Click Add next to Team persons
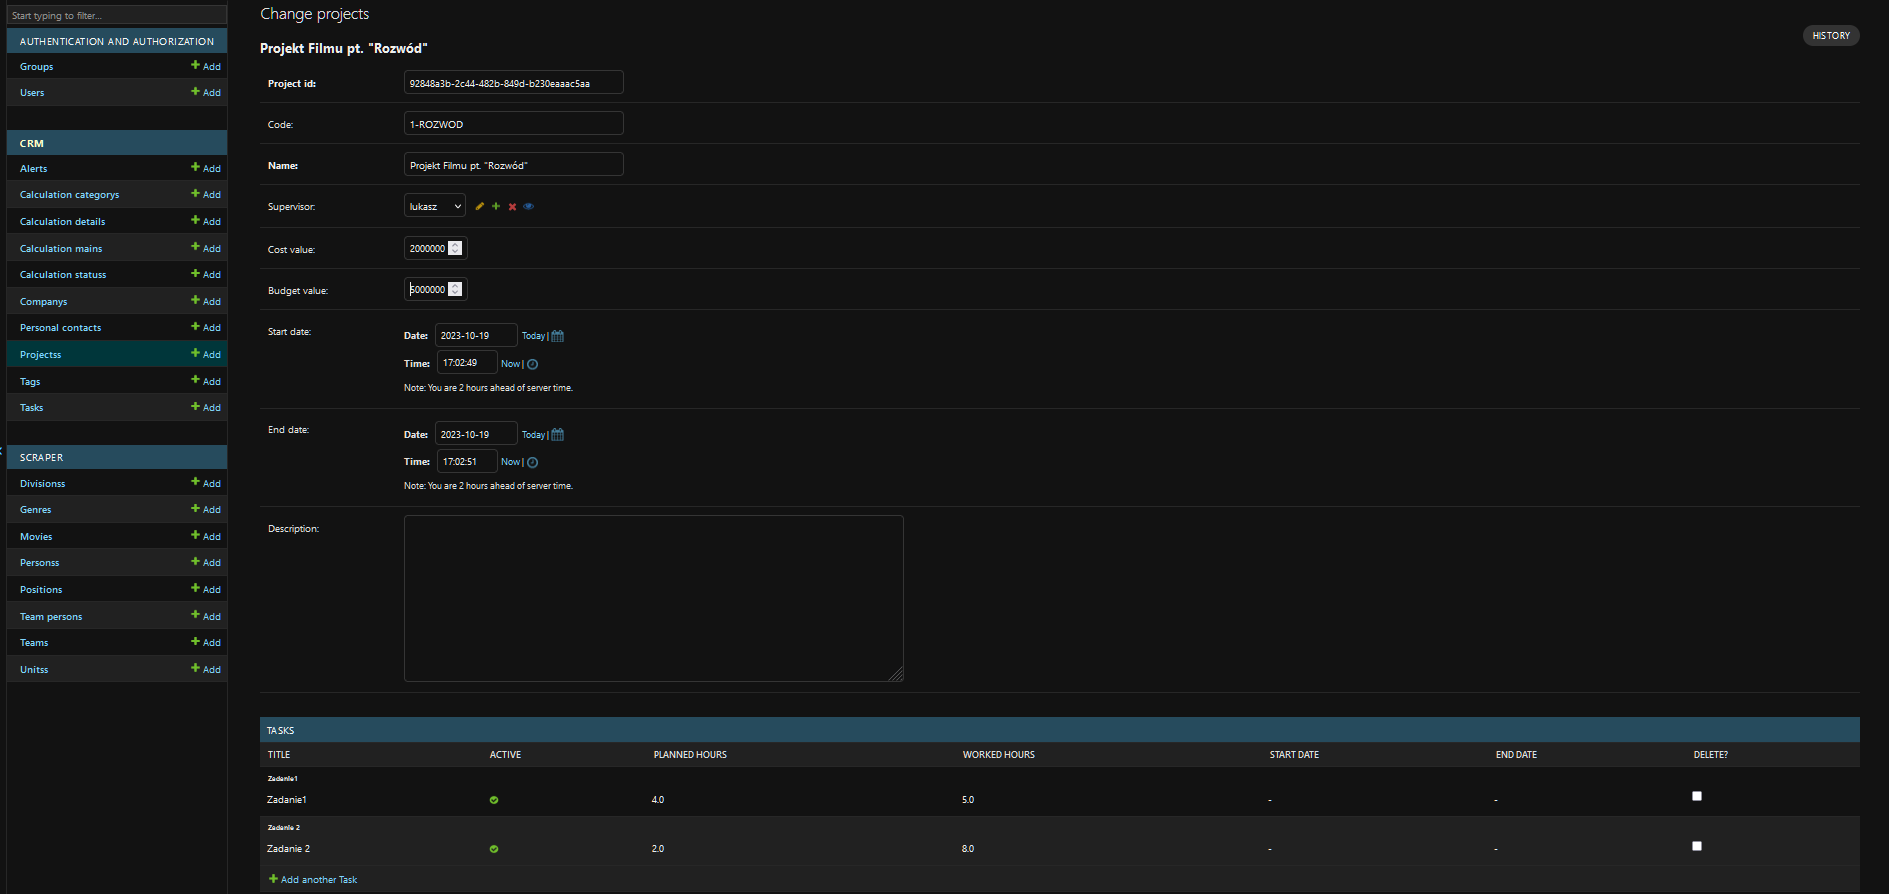Image resolution: width=1889 pixels, height=894 pixels. point(206,616)
